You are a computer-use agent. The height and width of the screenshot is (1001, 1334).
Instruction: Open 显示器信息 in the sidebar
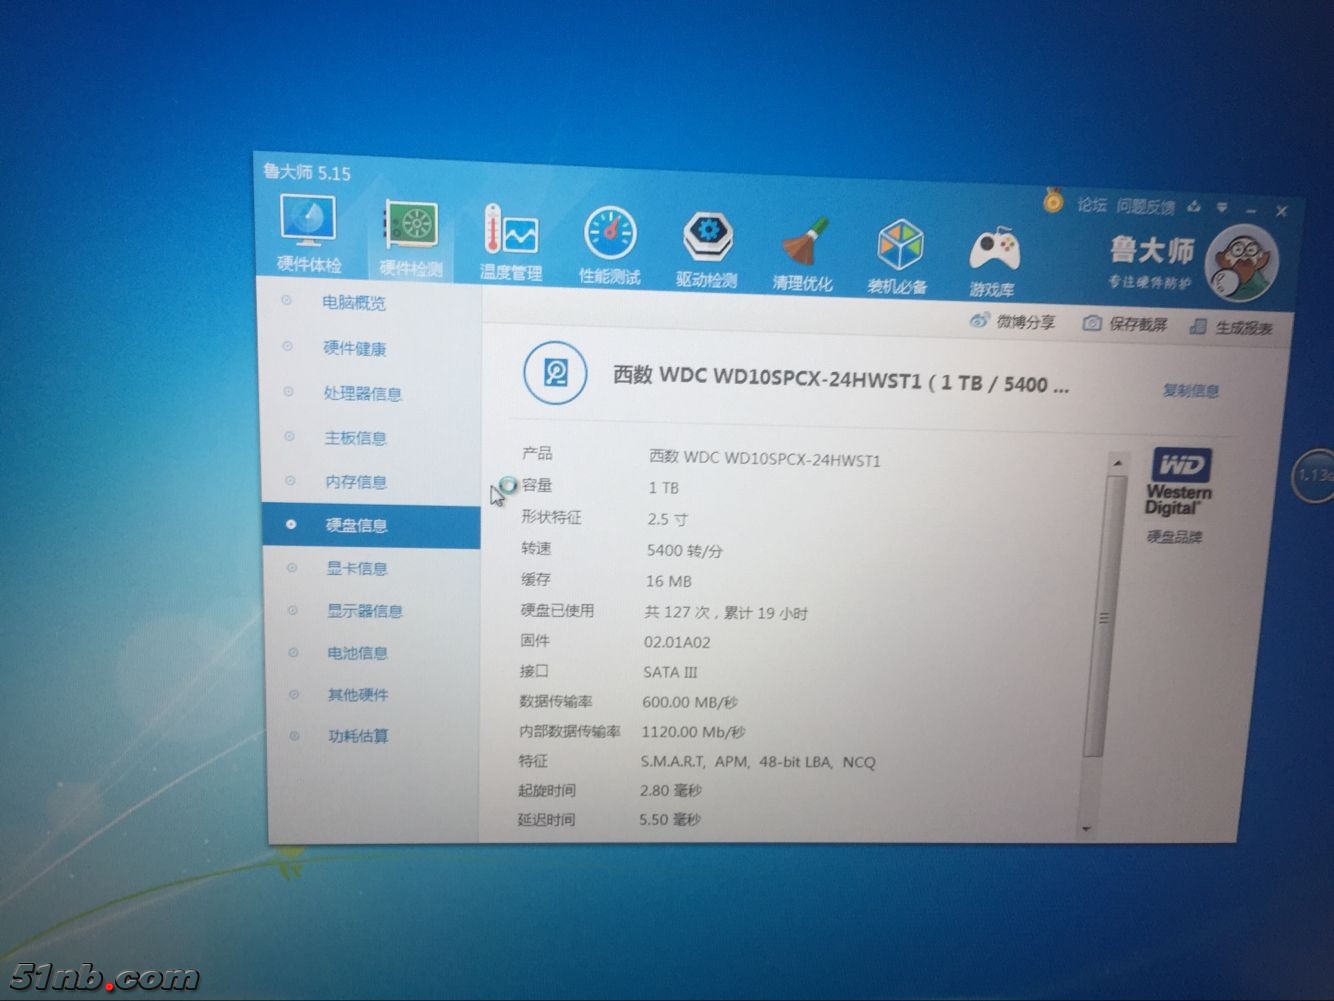coord(365,610)
